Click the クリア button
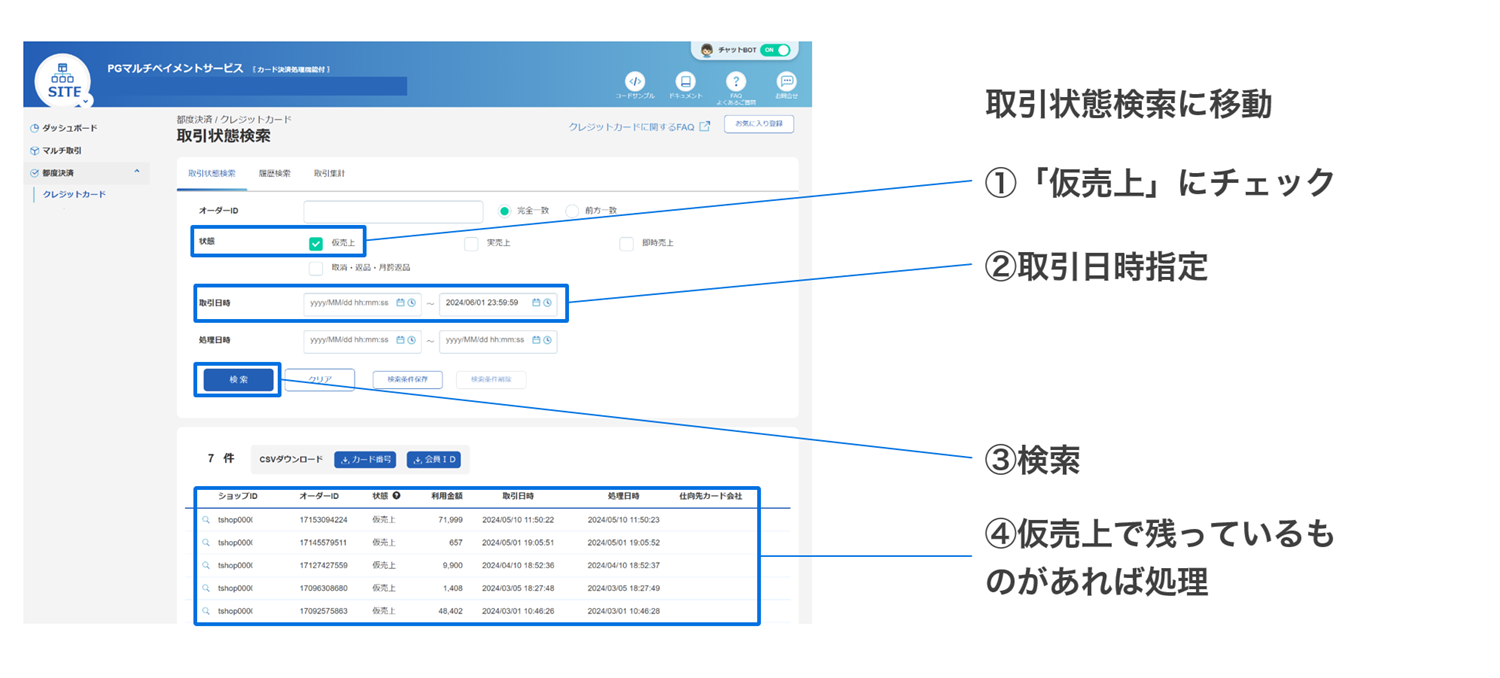The width and height of the screenshot is (1500, 678). (320, 380)
